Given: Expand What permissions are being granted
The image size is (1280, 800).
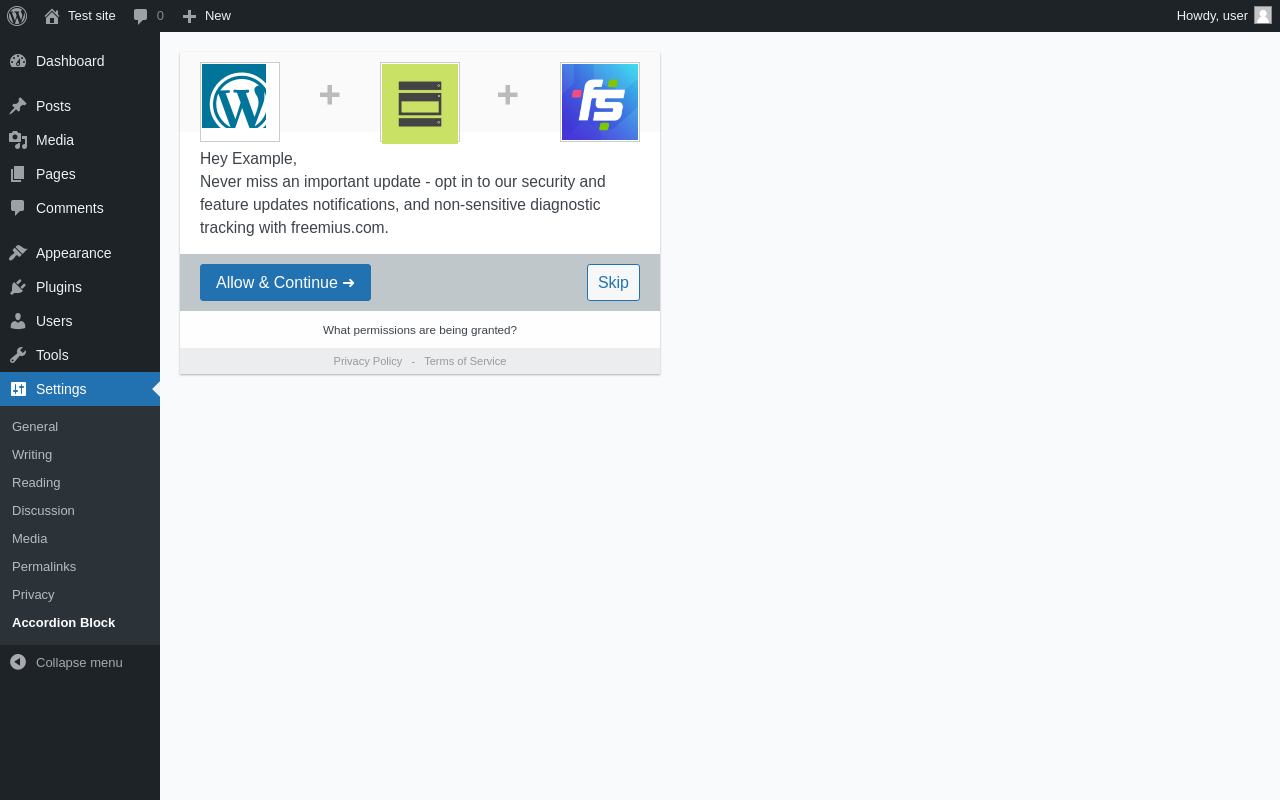Looking at the screenshot, I should click(x=420, y=330).
